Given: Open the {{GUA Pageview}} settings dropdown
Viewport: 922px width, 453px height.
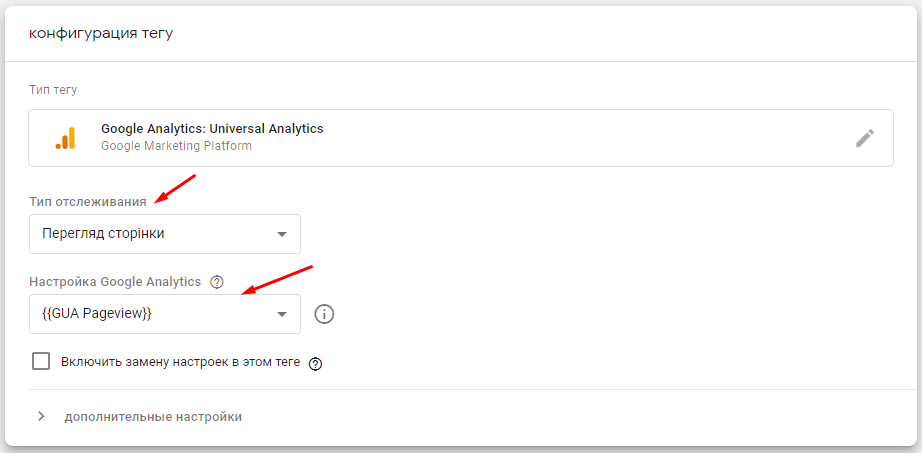Looking at the screenshot, I should coord(150,314).
